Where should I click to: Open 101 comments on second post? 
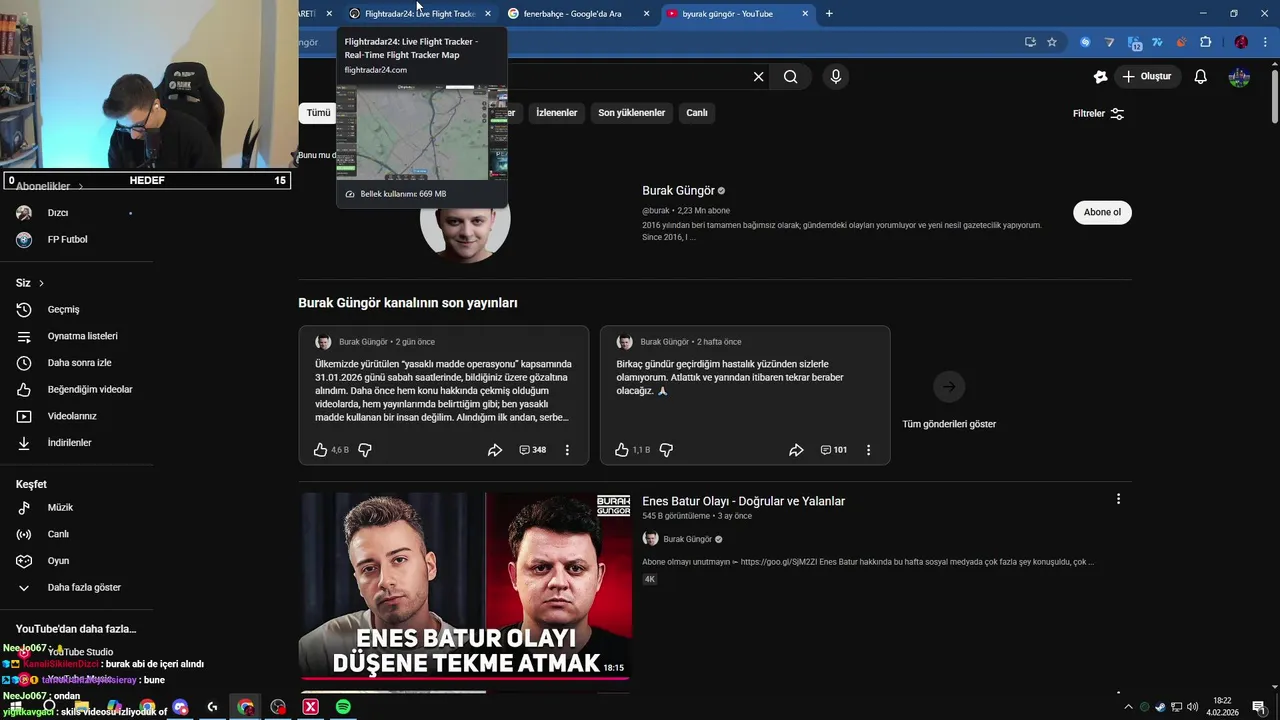click(833, 450)
